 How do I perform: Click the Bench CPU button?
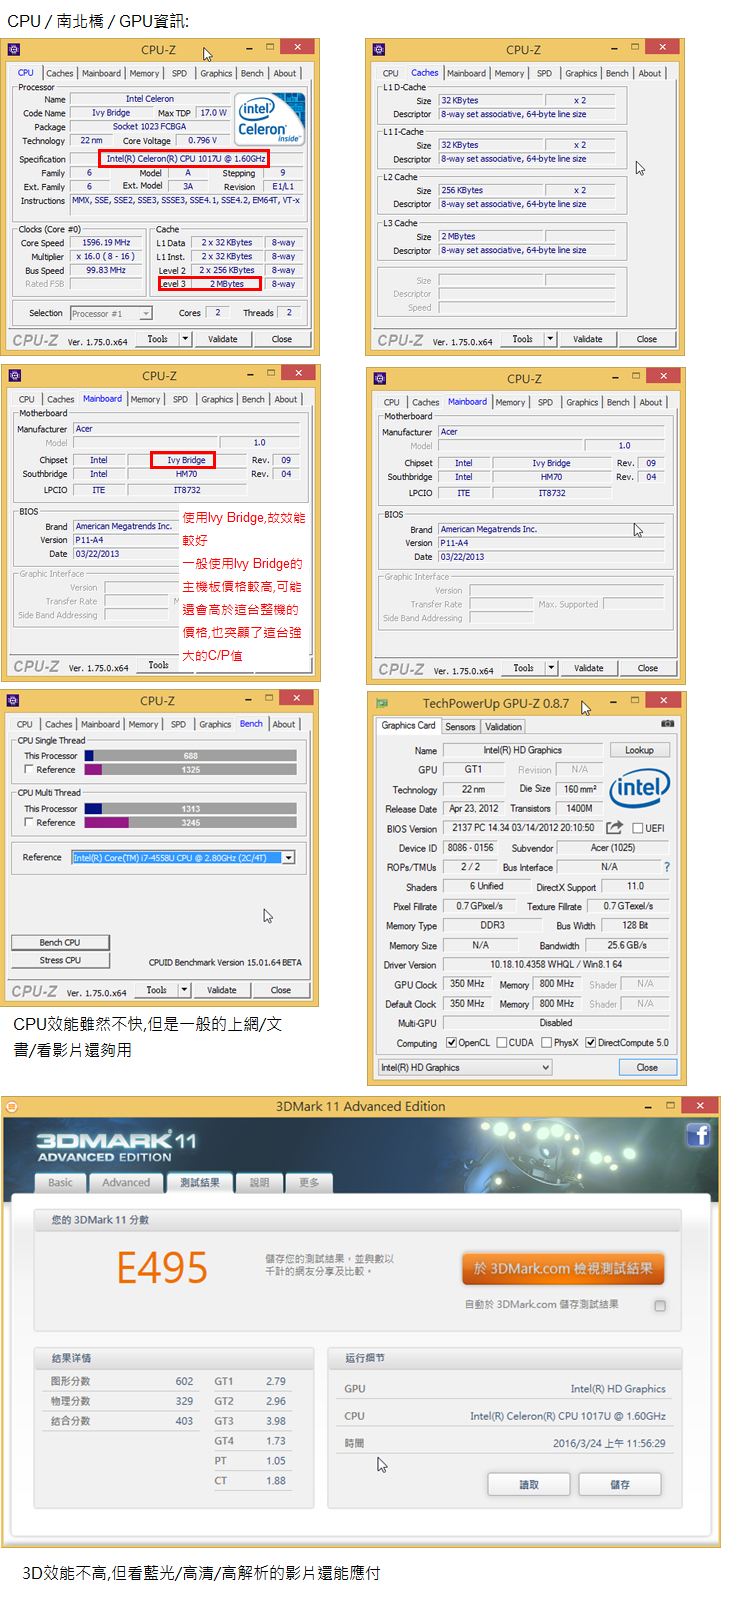[60, 942]
